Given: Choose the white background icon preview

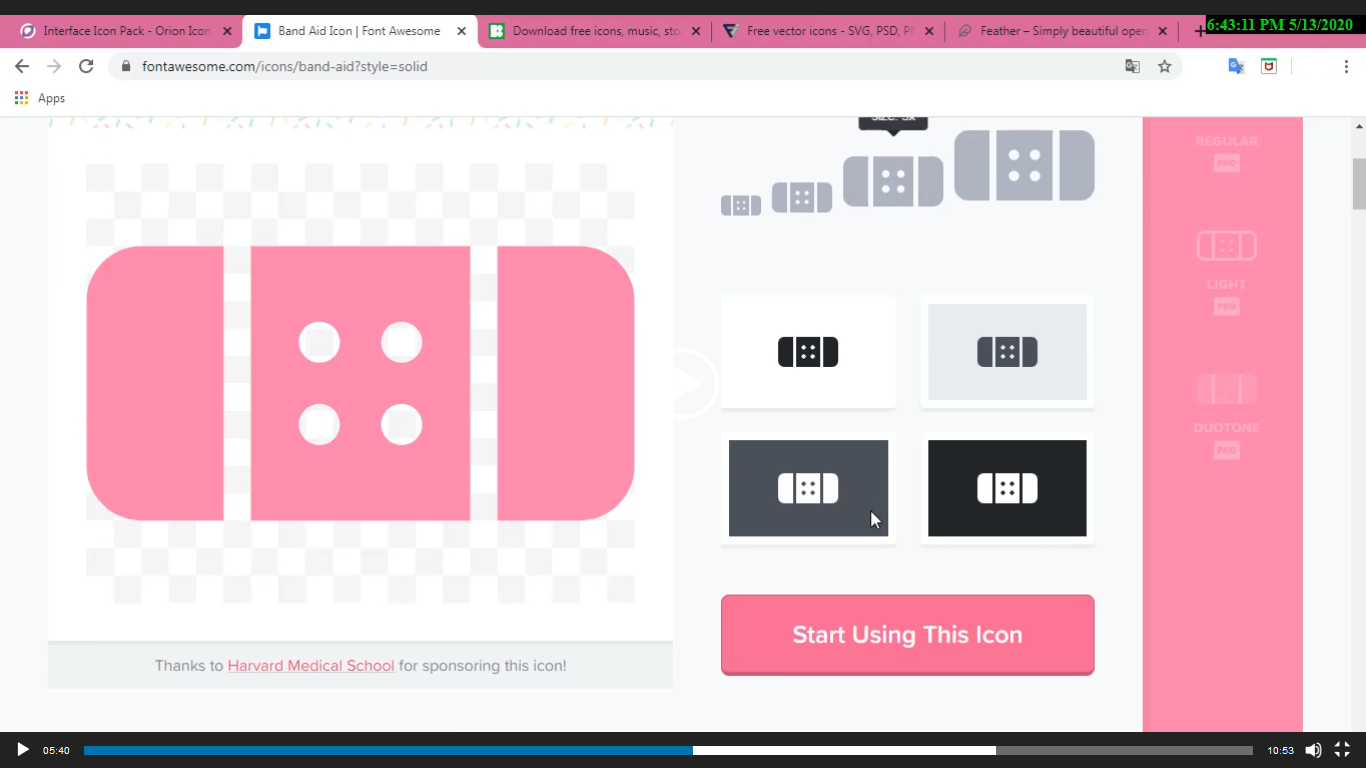Looking at the screenshot, I should point(808,352).
